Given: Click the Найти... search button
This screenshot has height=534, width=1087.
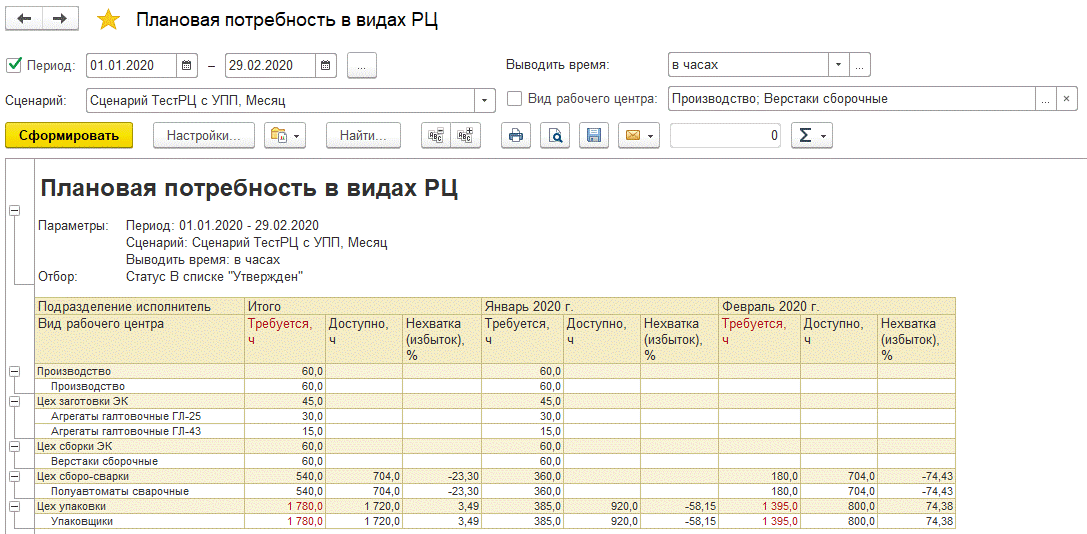Looking at the screenshot, I should pyautogui.click(x=363, y=135).
